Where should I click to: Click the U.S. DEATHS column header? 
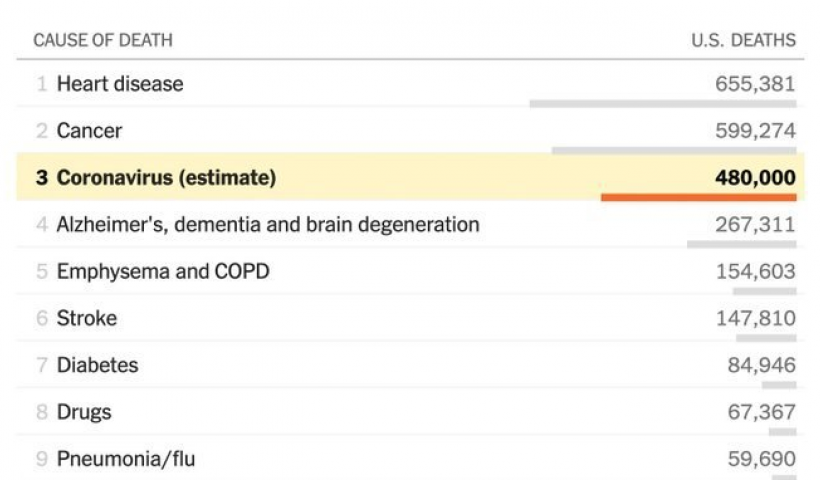pos(743,40)
